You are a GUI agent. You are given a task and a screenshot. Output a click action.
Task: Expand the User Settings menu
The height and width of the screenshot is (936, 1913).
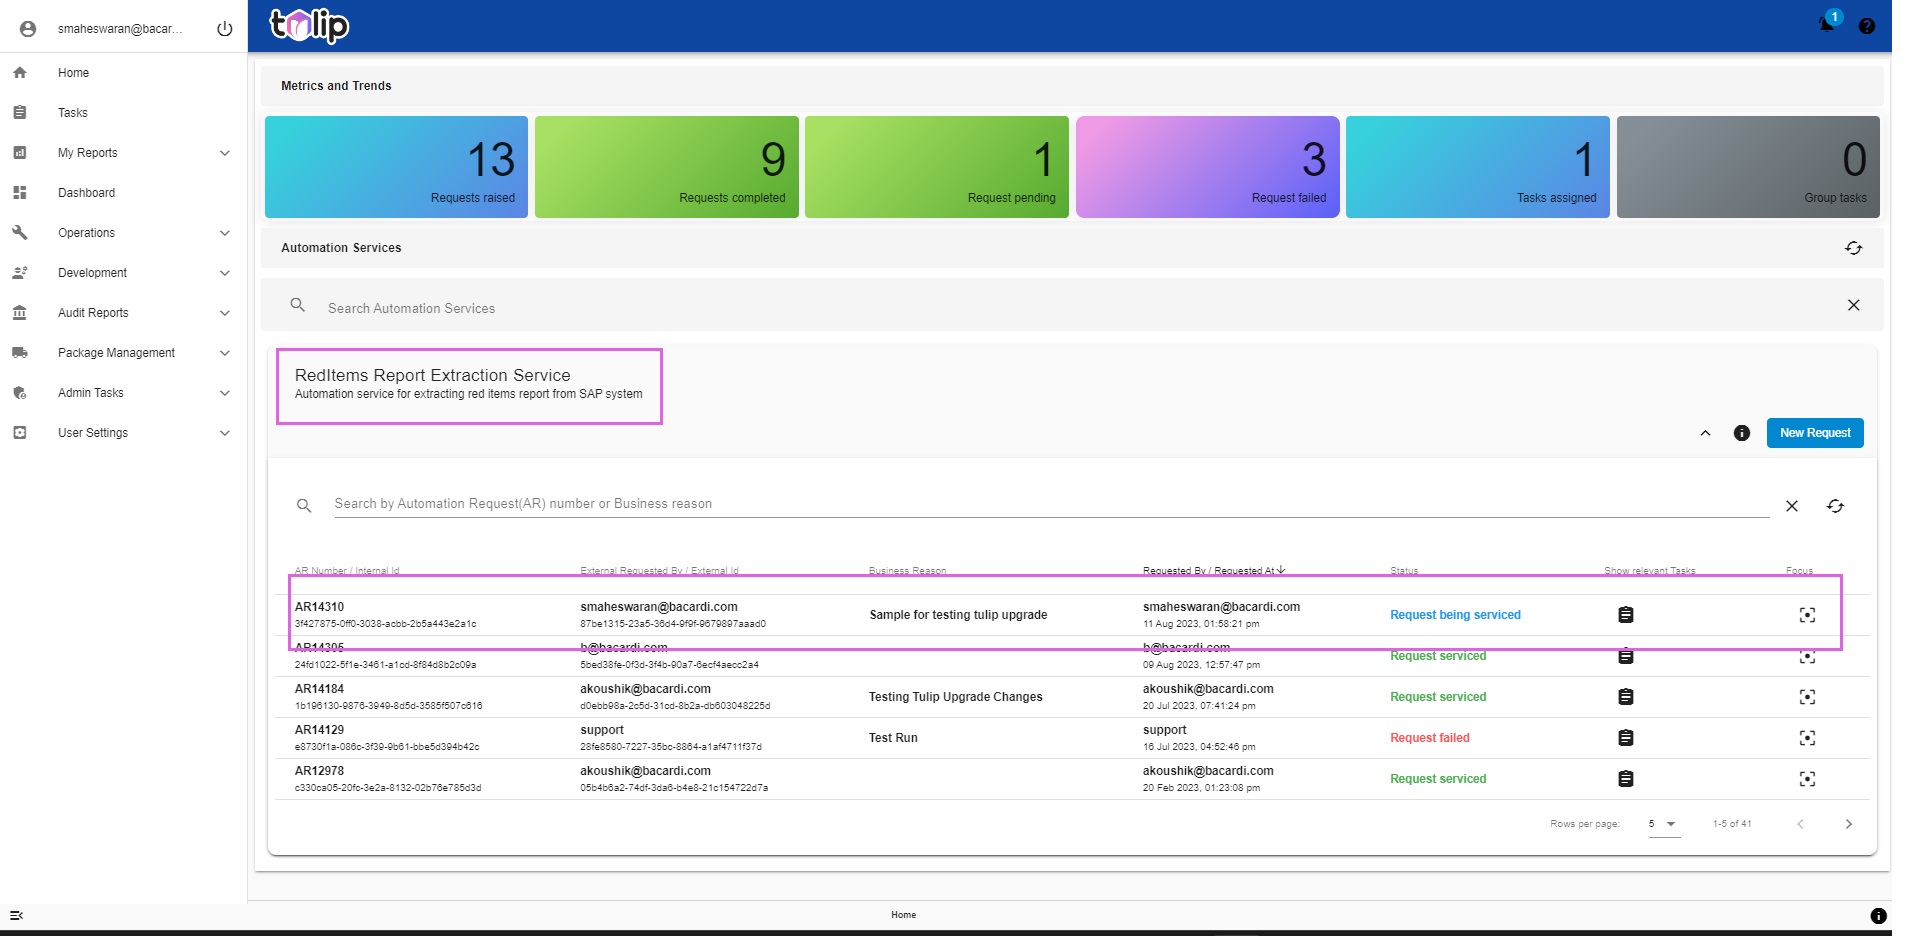click(x=225, y=433)
